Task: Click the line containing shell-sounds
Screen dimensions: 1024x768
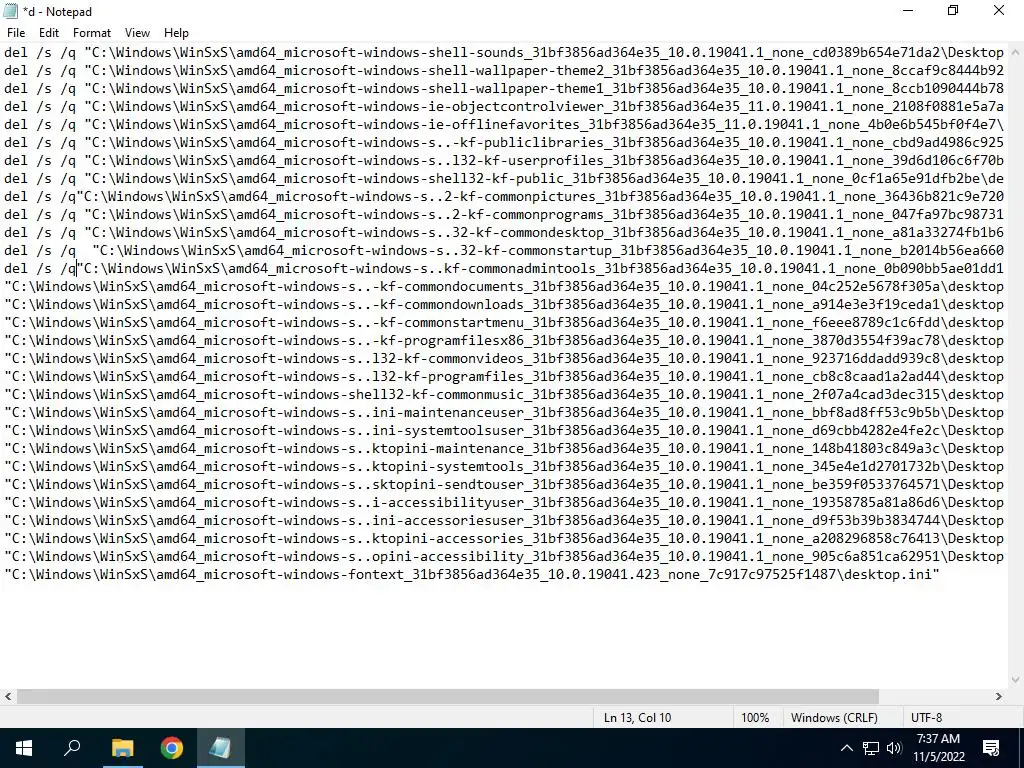Action: pyautogui.click(x=504, y=53)
